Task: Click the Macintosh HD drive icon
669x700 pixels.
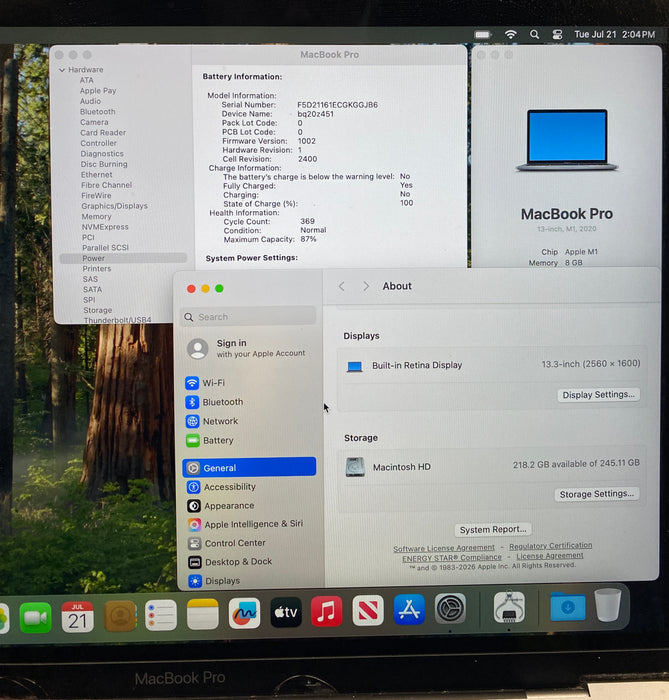Action: pos(355,467)
